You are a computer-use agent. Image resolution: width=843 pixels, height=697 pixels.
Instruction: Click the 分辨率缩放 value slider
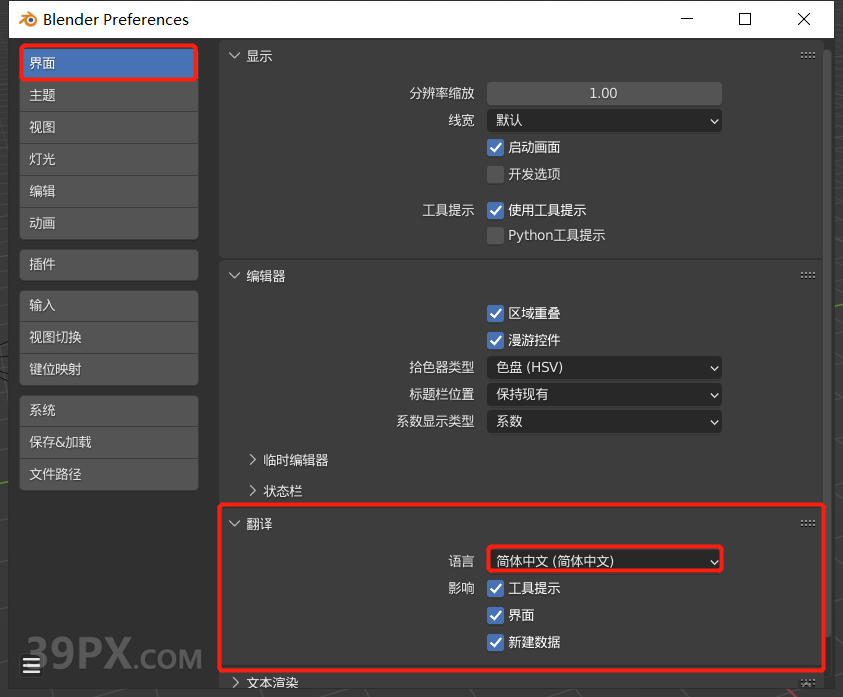click(x=604, y=93)
